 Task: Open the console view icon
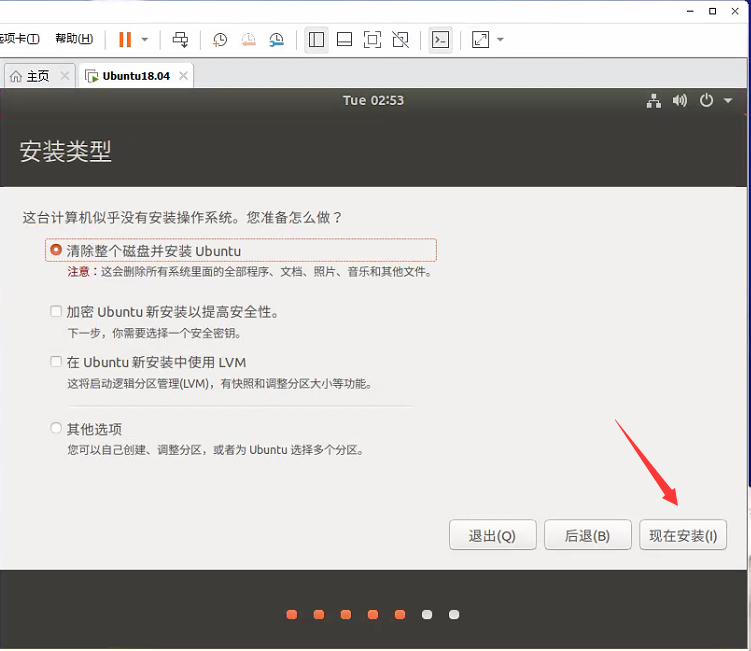click(x=440, y=39)
